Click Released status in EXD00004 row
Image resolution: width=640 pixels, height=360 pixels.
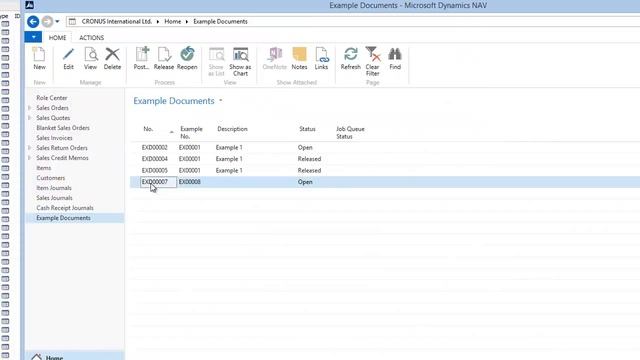309,159
